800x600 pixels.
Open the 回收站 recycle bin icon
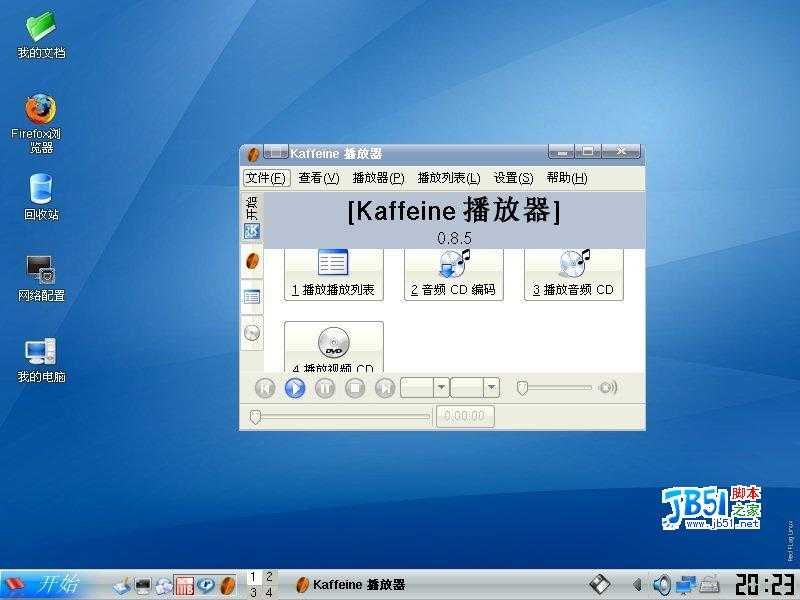41,197
